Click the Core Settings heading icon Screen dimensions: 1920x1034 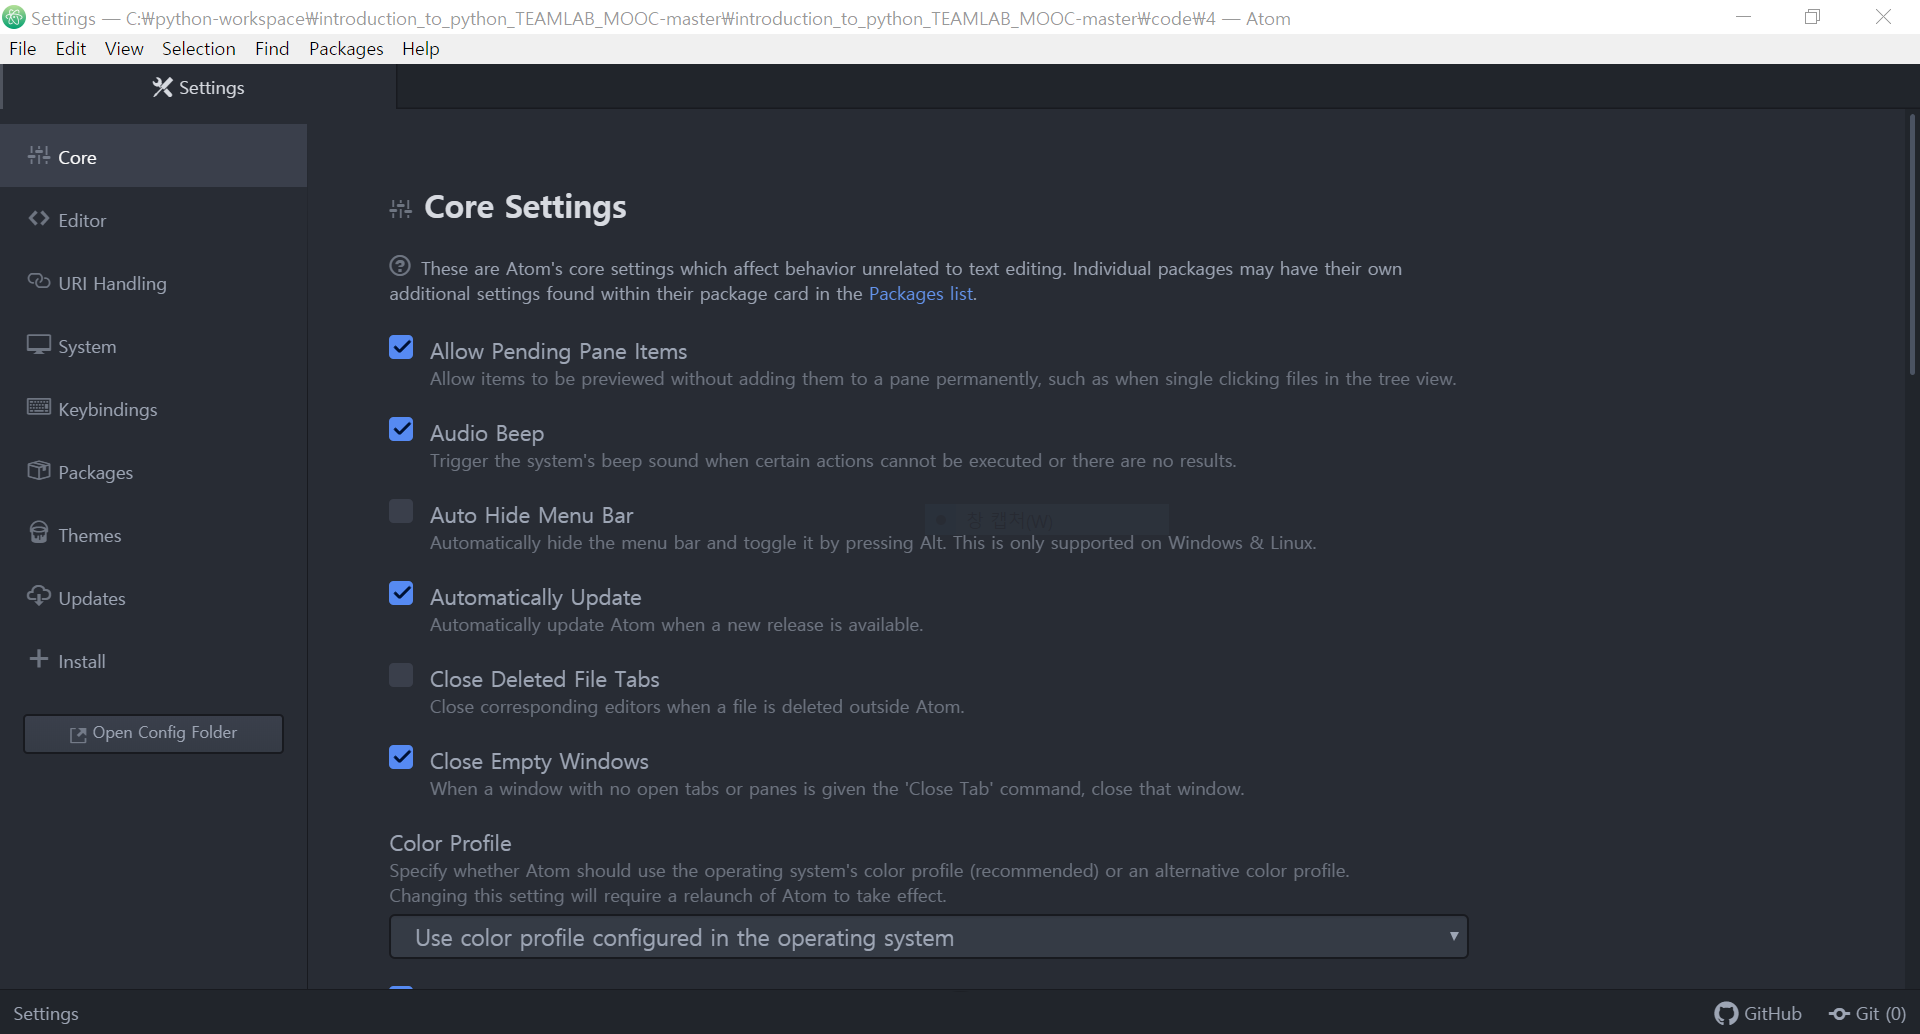pos(400,208)
